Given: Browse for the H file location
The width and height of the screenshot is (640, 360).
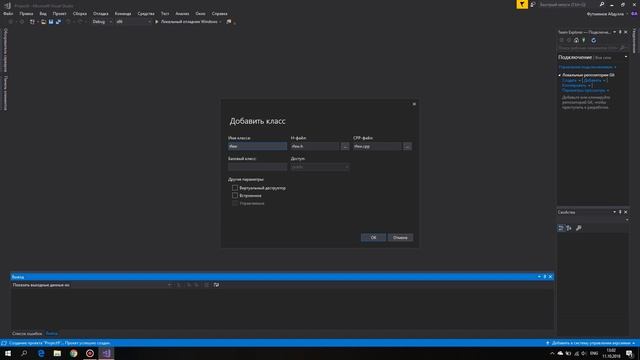Looking at the screenshot, I should 345,146.
